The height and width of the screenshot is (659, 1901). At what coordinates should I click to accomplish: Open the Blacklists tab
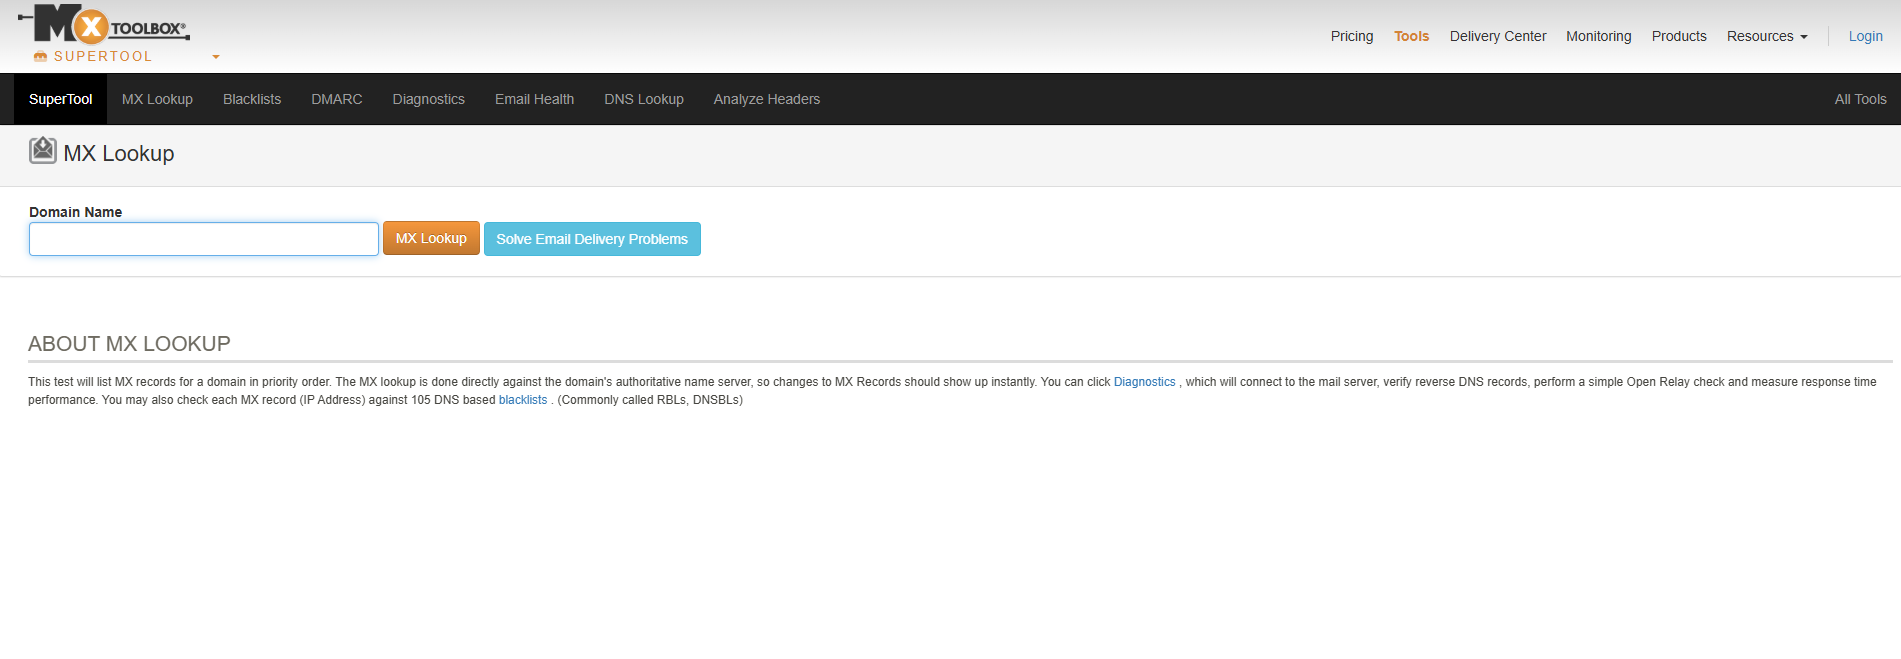(x=252, y=99)
